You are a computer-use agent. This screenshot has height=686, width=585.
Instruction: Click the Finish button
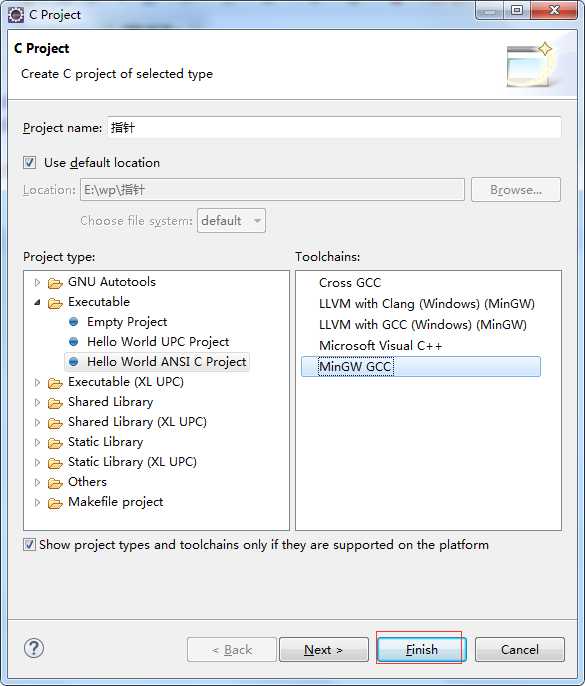[x=421, y=650]
